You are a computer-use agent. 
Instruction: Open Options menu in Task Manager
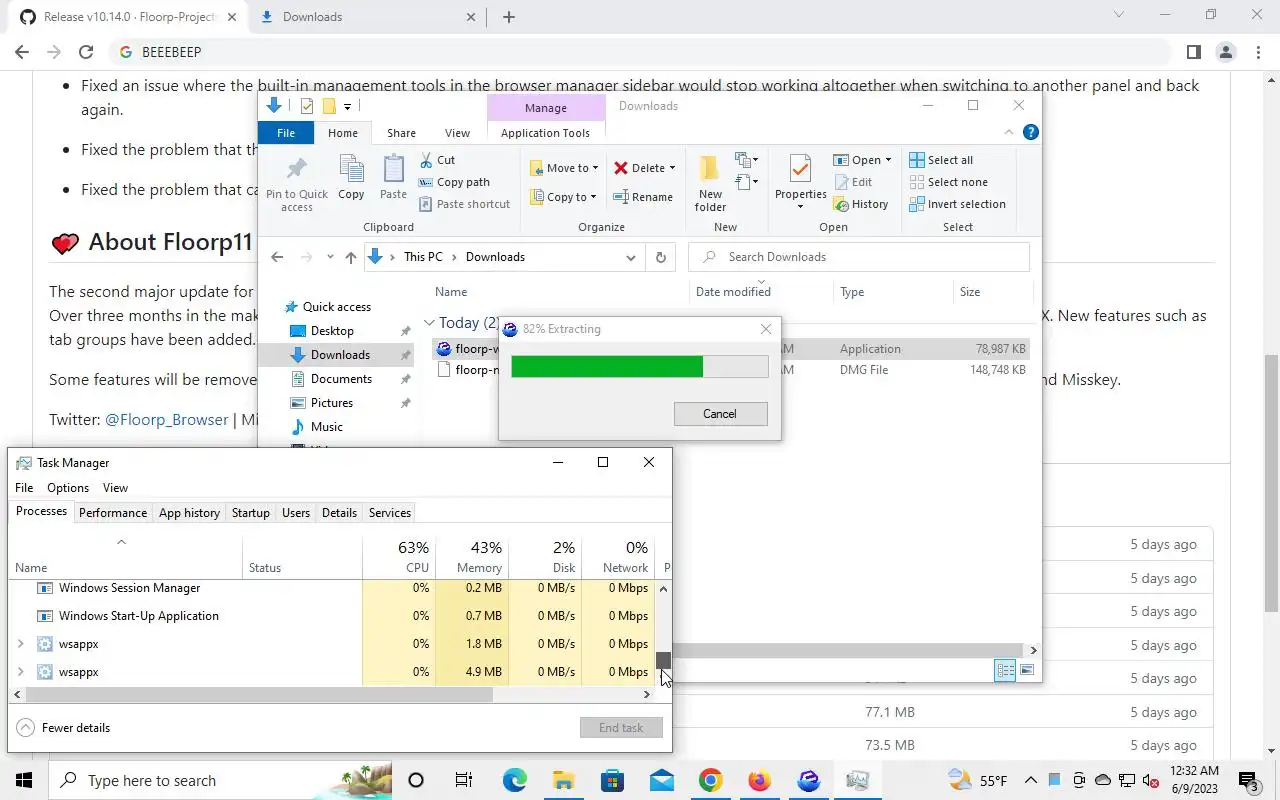point(68,487)
